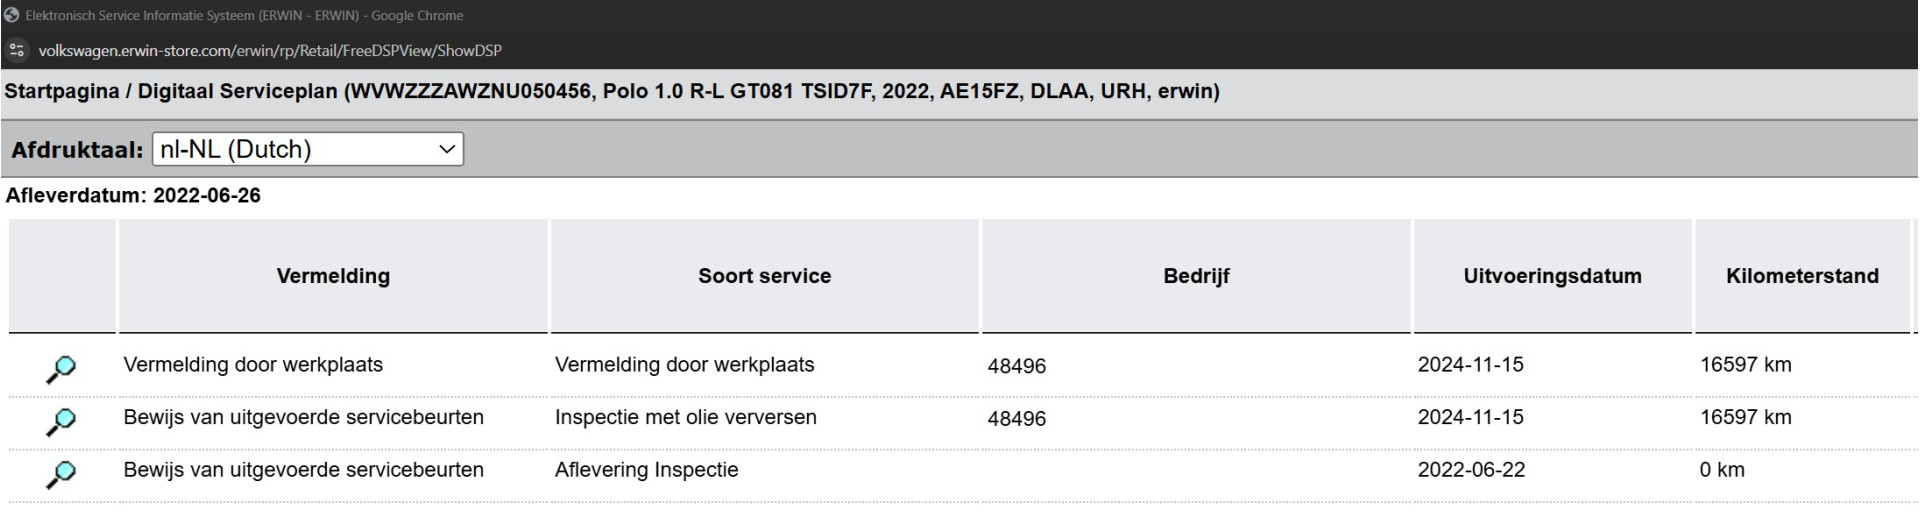Open details magnifier for Vermelding door werkplaats row
Image resolution: width=1920 pixels, height=510 pixels.
61,369
